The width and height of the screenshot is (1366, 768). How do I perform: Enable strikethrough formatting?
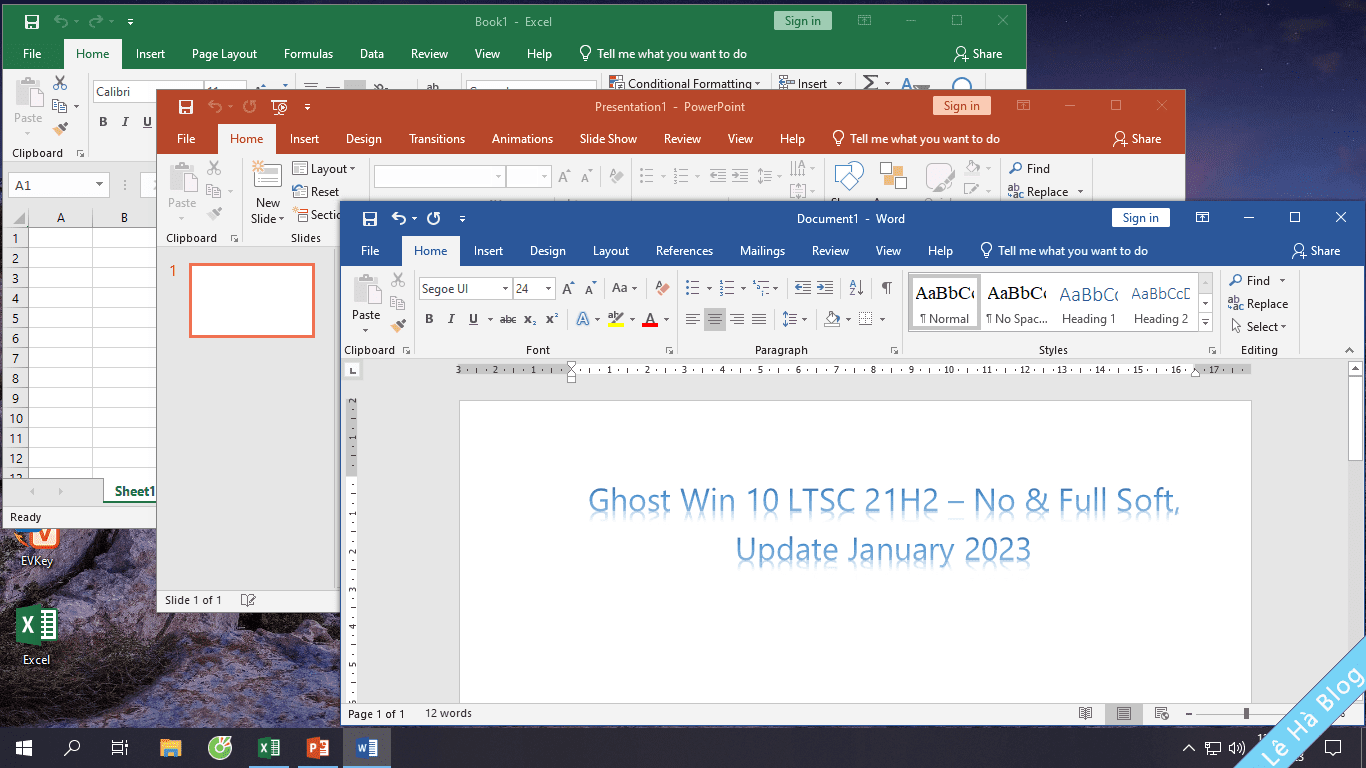click(x=507, y=319)
